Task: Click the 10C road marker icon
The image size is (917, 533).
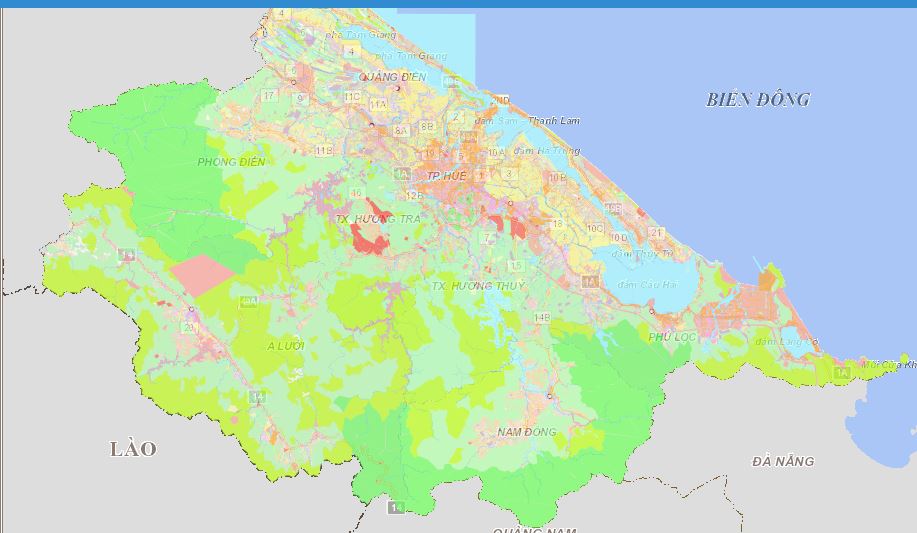Action: click(x=595, y=229)
